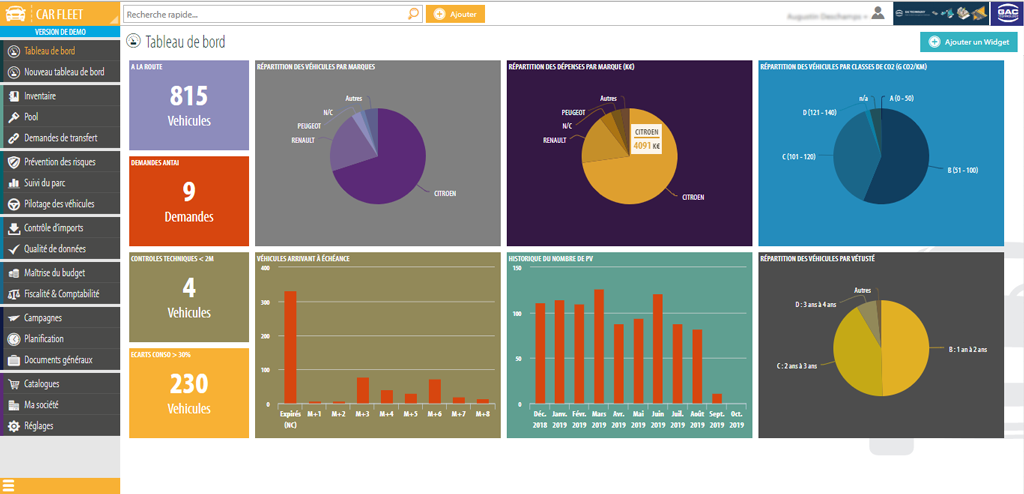
Task: Click in the Recherche rapide search field
Action: (265, 14)
